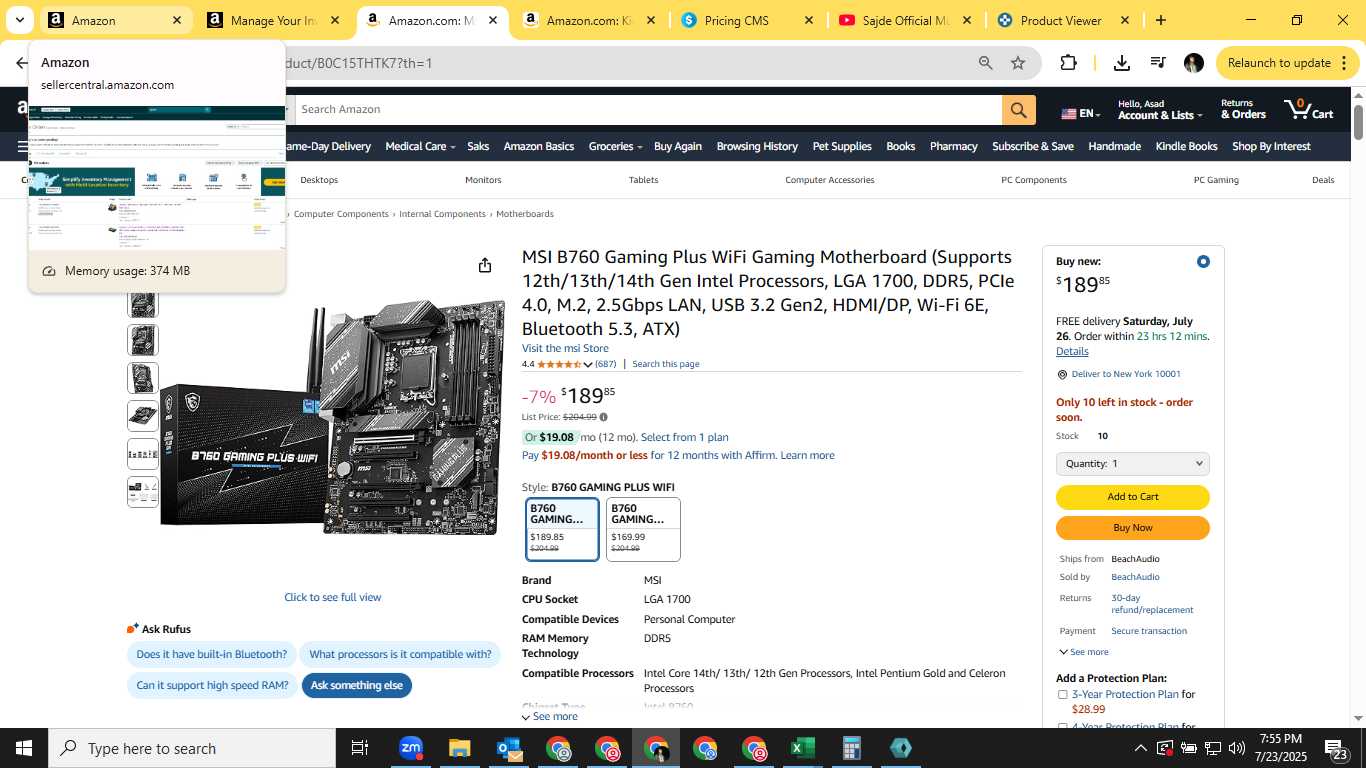The width and height of the screenshot is (1366, 768).
Task: Click the Ask Rufus sparkle icon
Action: [133, 629]
